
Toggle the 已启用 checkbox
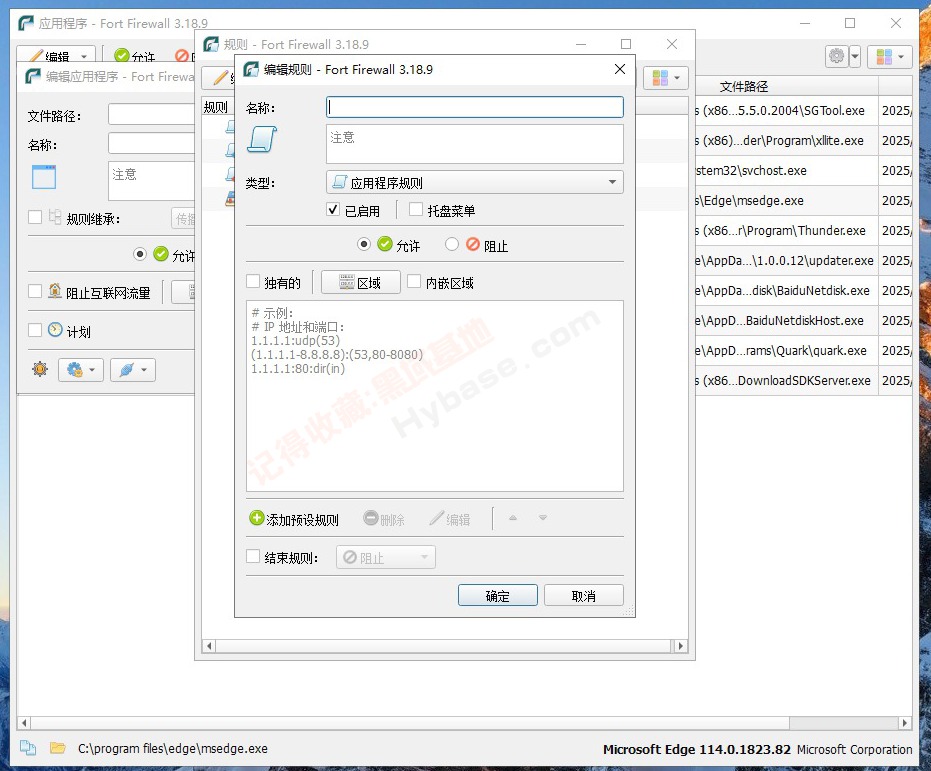tap(334, 210)
